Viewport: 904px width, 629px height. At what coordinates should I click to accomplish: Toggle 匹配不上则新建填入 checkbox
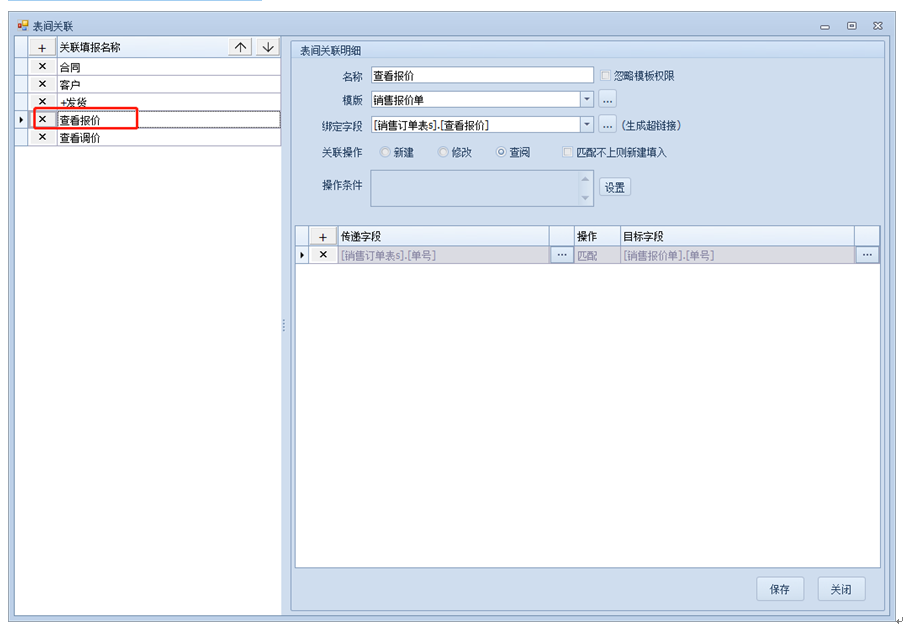[568, 153]
